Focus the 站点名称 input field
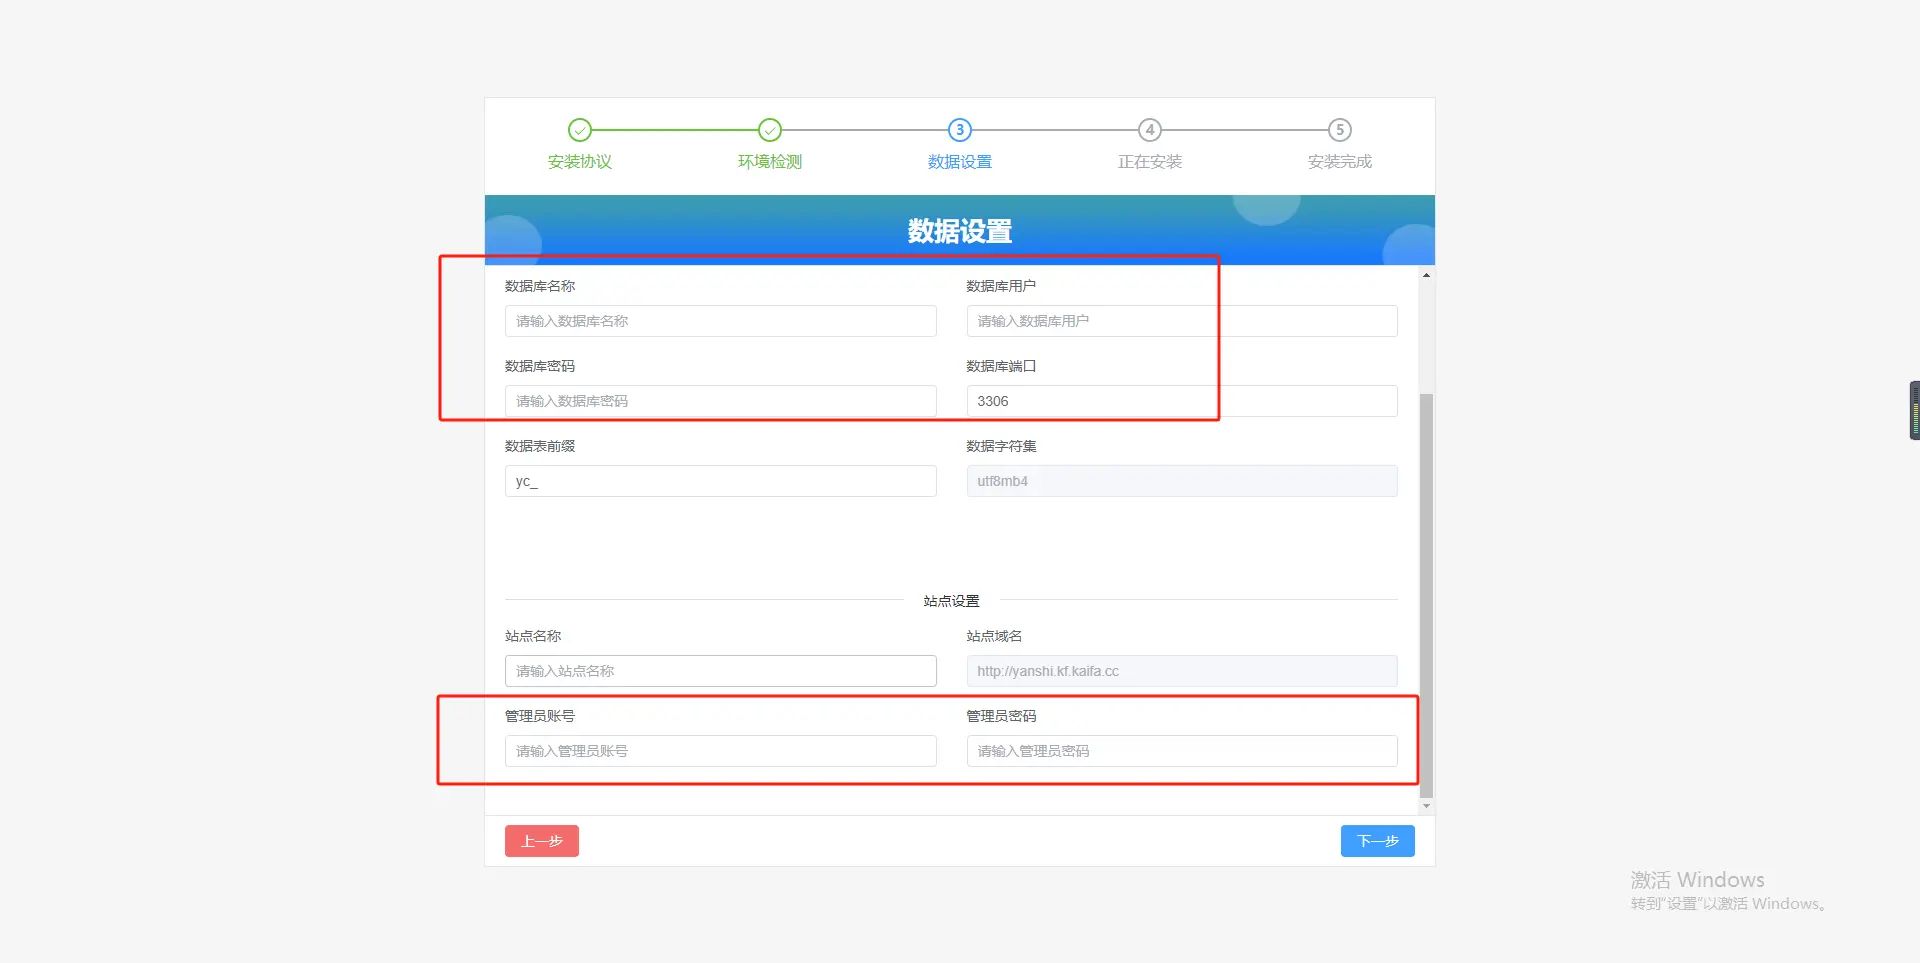The height and width of the screenshot is (963, 1920). point(721,671)
